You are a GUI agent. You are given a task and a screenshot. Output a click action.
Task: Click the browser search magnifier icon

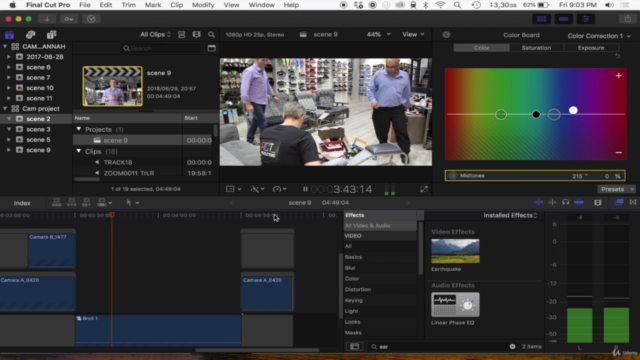211,35
